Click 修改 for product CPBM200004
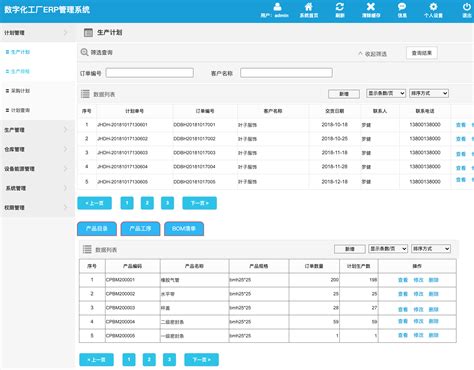 coord(418,321)
